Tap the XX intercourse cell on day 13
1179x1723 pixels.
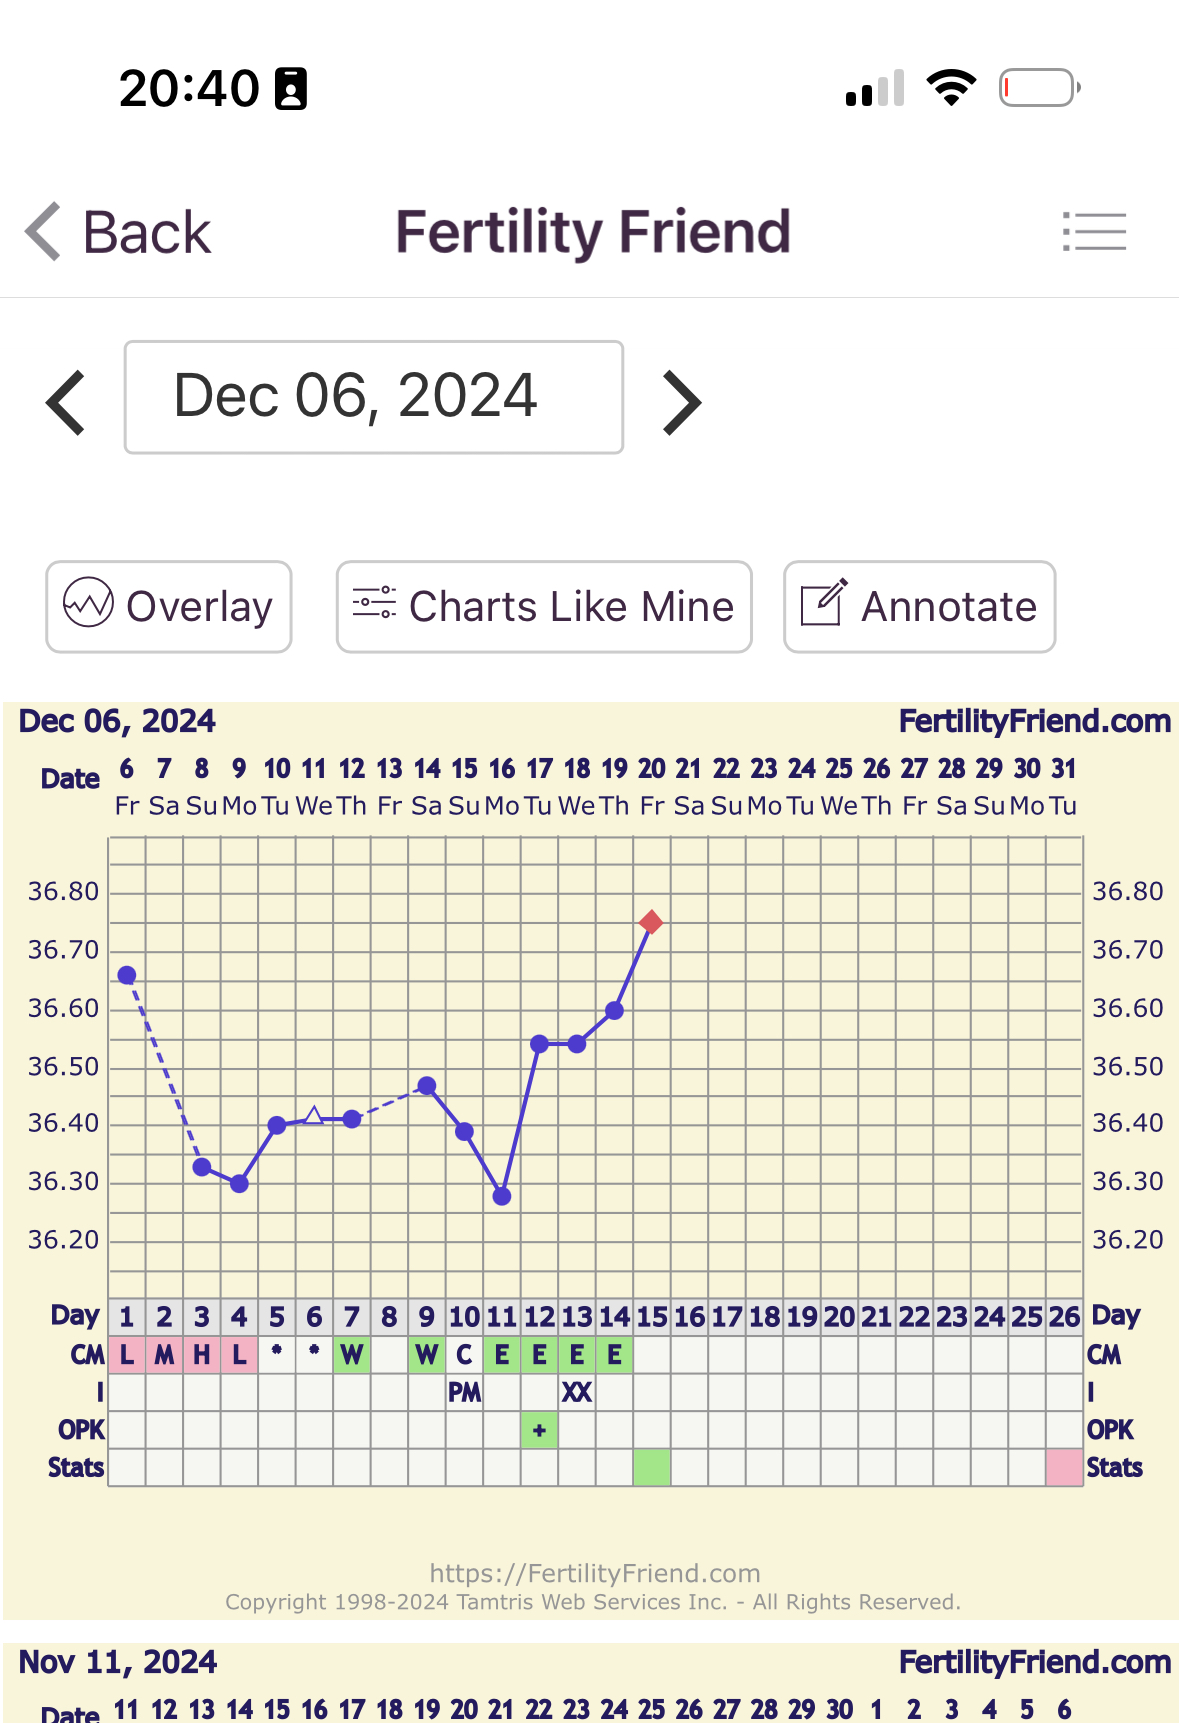click(x=577, y=1392)
